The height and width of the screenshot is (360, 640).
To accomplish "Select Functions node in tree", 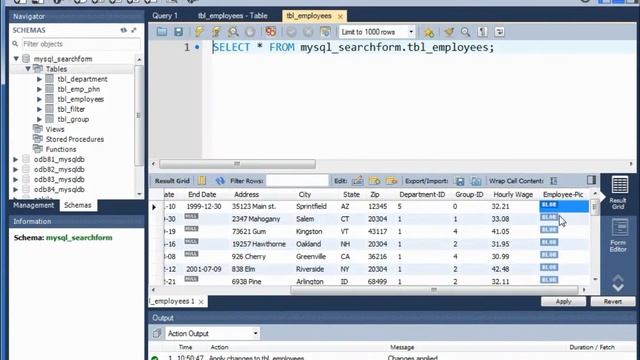I will (61, 149).
